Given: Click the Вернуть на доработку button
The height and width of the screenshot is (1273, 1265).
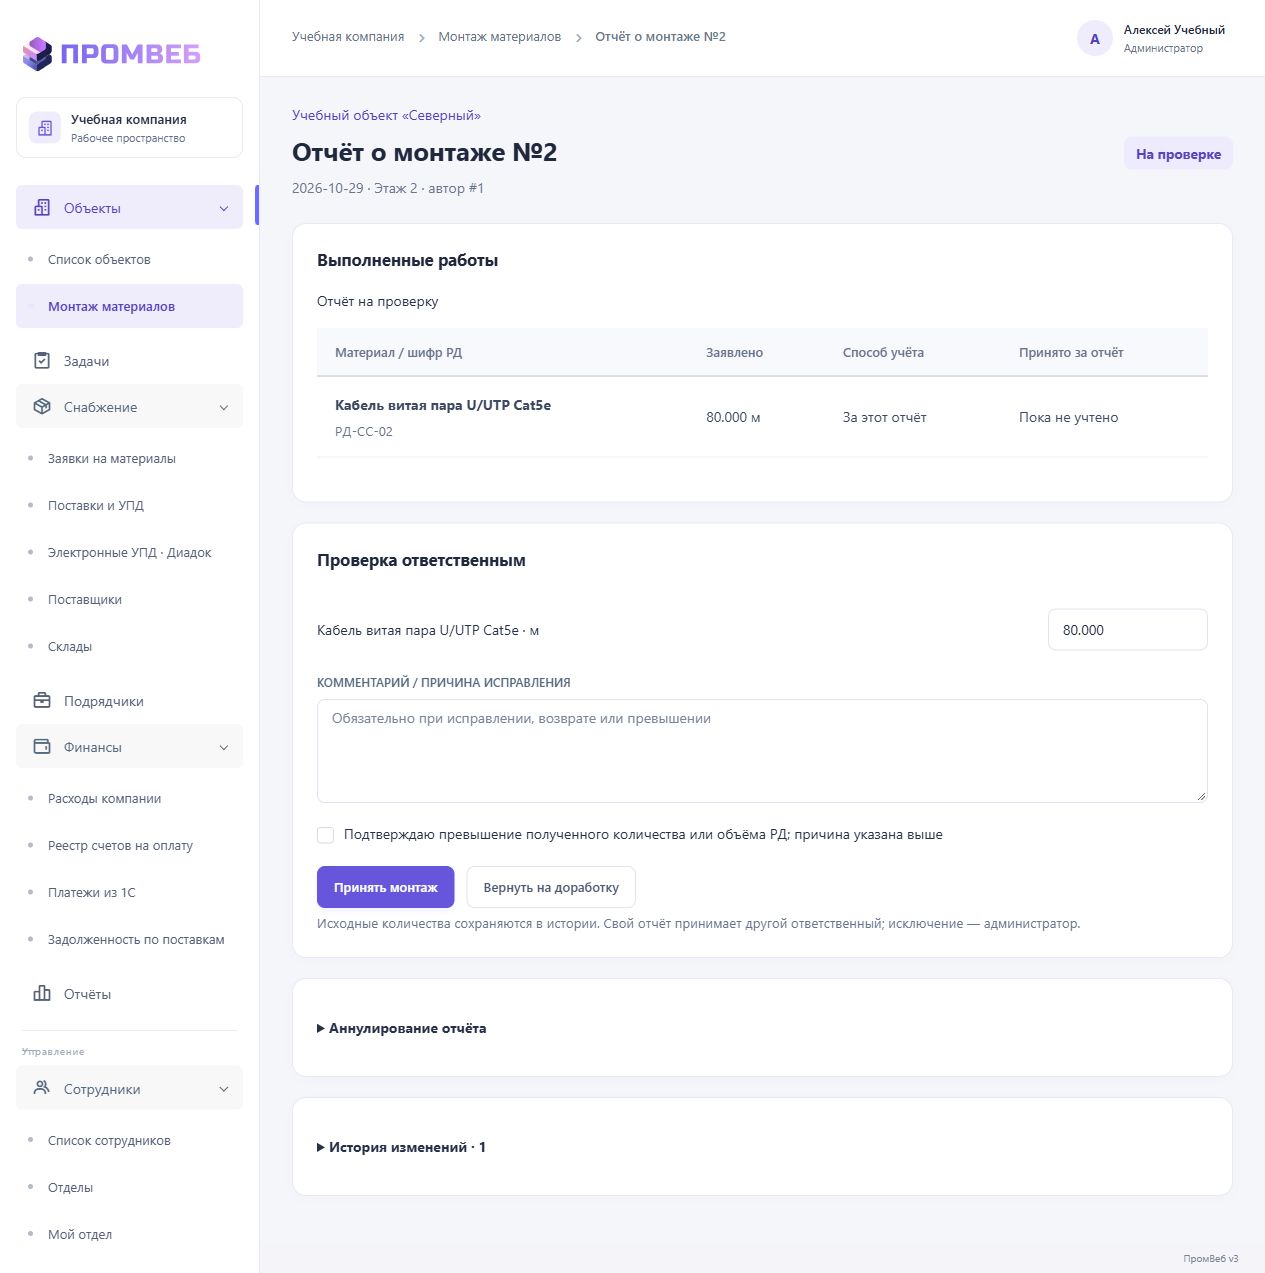Looking at the screenshot, I should [551, 887].
